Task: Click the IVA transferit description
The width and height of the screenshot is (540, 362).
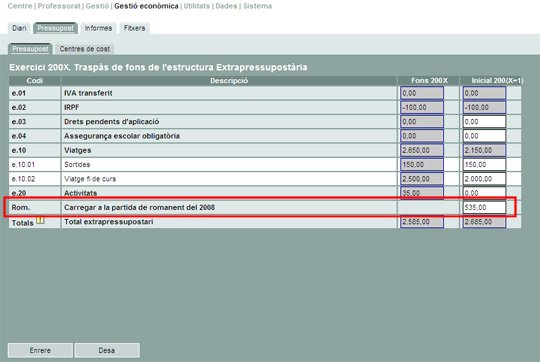Action: 88,93
